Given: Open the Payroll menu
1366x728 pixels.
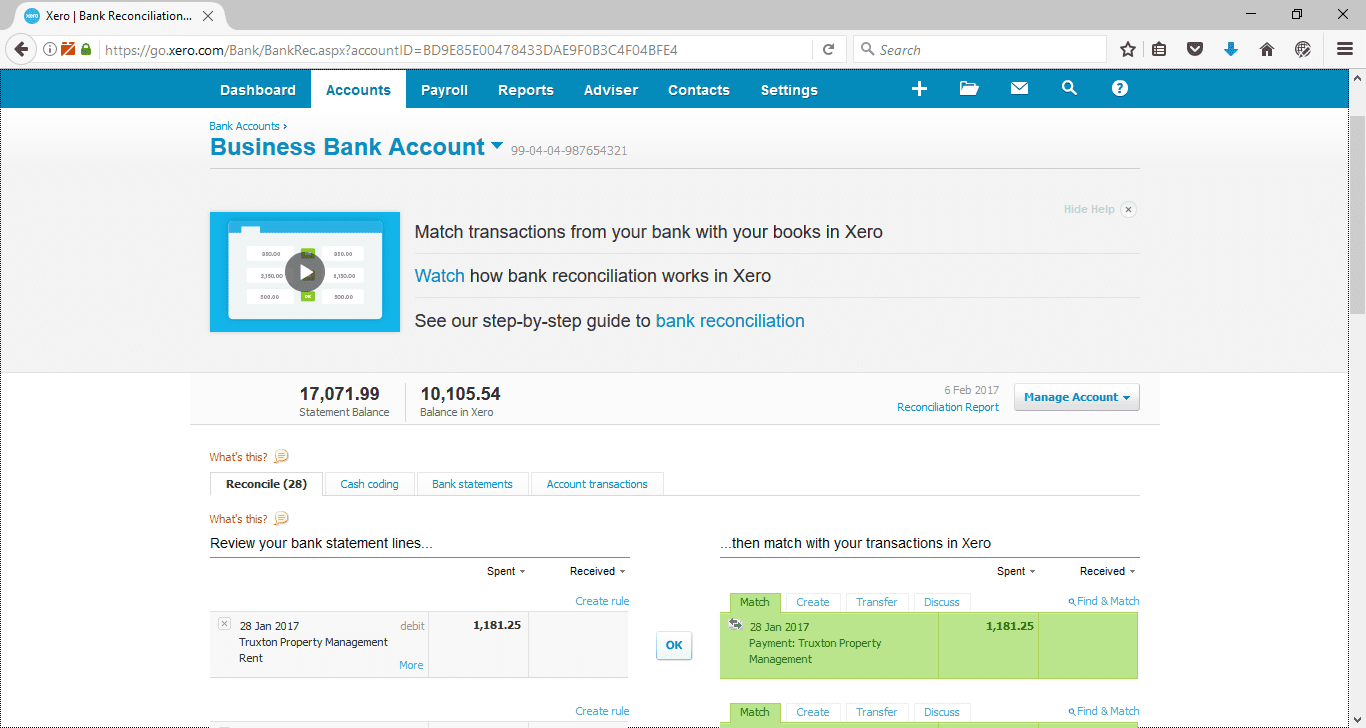Looking at the screenshot, I should 444,89.
